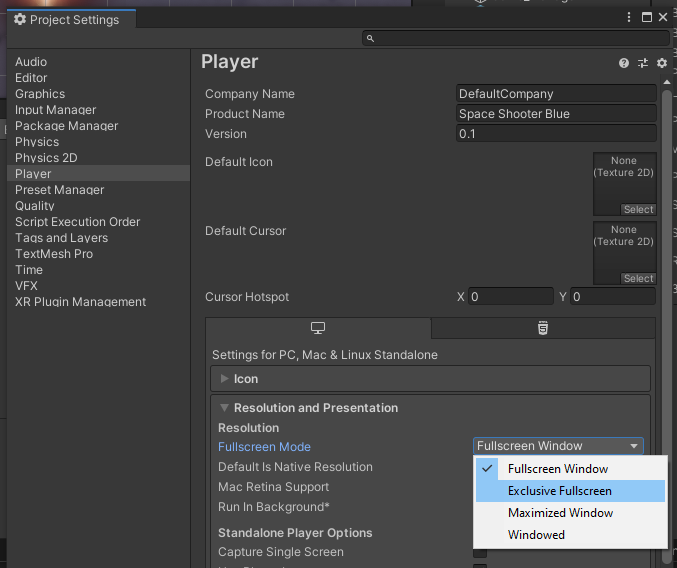The width and height of the screenshot is (677, 568).
Task: Open the Player help documentation icon
Action: tap(623, 63)
